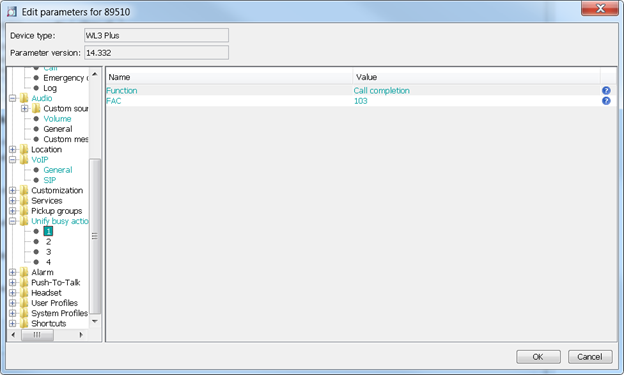The height and width of the screenshot is (375, 624).
Task: Click the Headset folder icon
Action: [x=24, y=293]
